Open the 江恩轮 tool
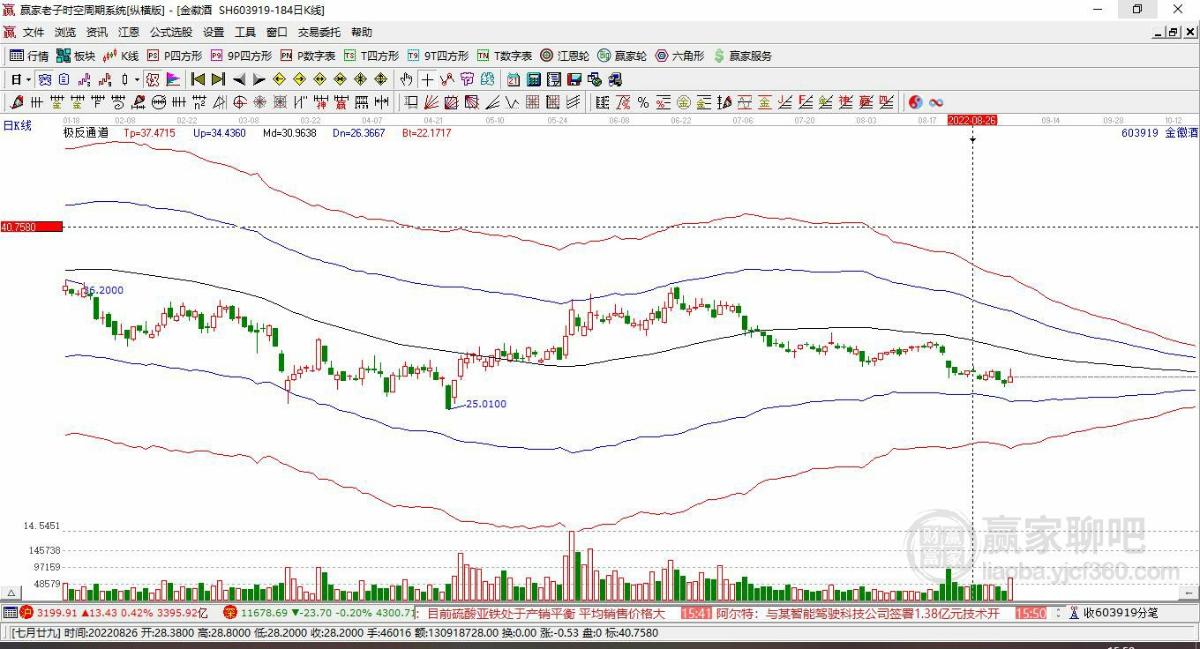The height and width of the screenshot is (649, 1200). [x=566, y=56]
